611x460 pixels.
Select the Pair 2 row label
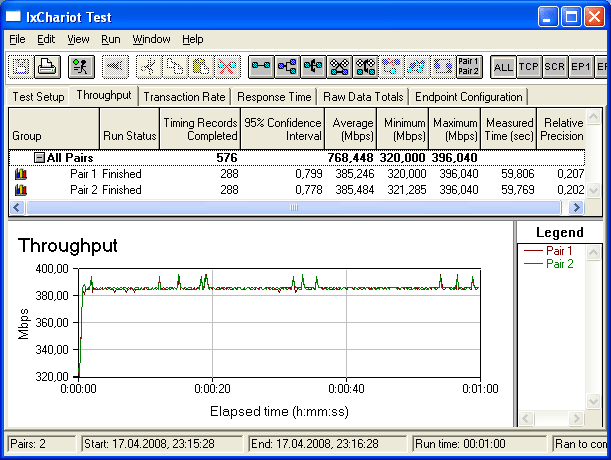click(83, 190)
